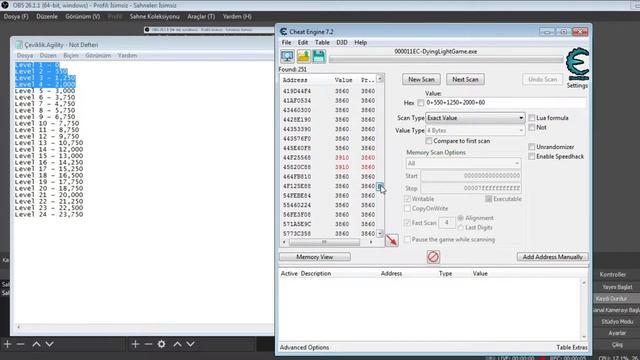Open cheat table folder icon
Viewport: 640px width, 360px height.
pos(303,56)
